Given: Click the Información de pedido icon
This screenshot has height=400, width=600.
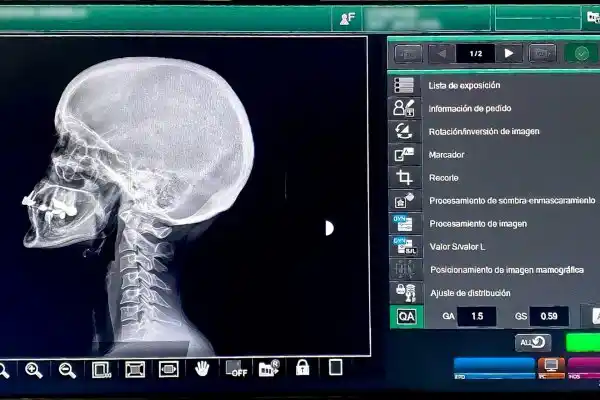Looking at the screenshot, I should [x=404, y=108].
